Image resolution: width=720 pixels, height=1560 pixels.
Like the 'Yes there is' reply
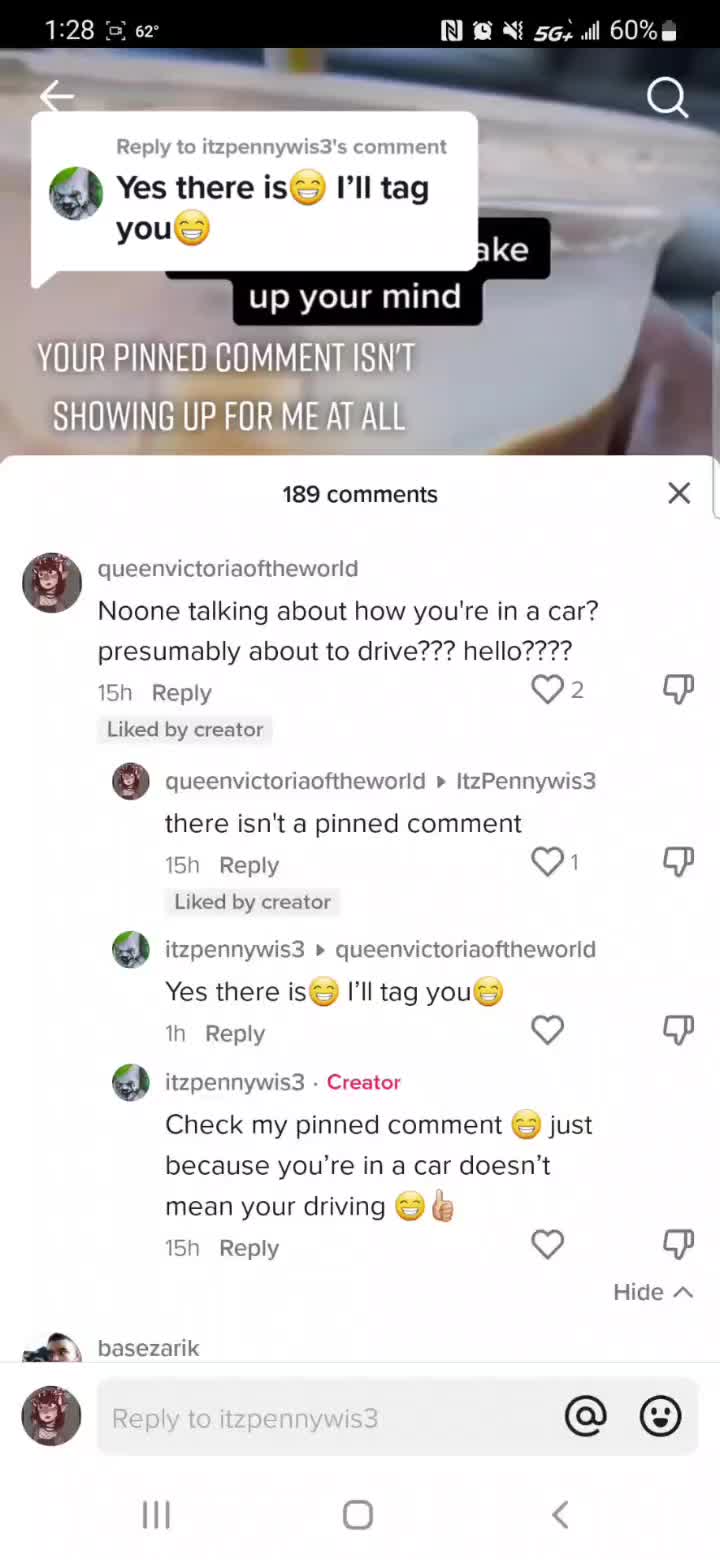[547, 1030]
